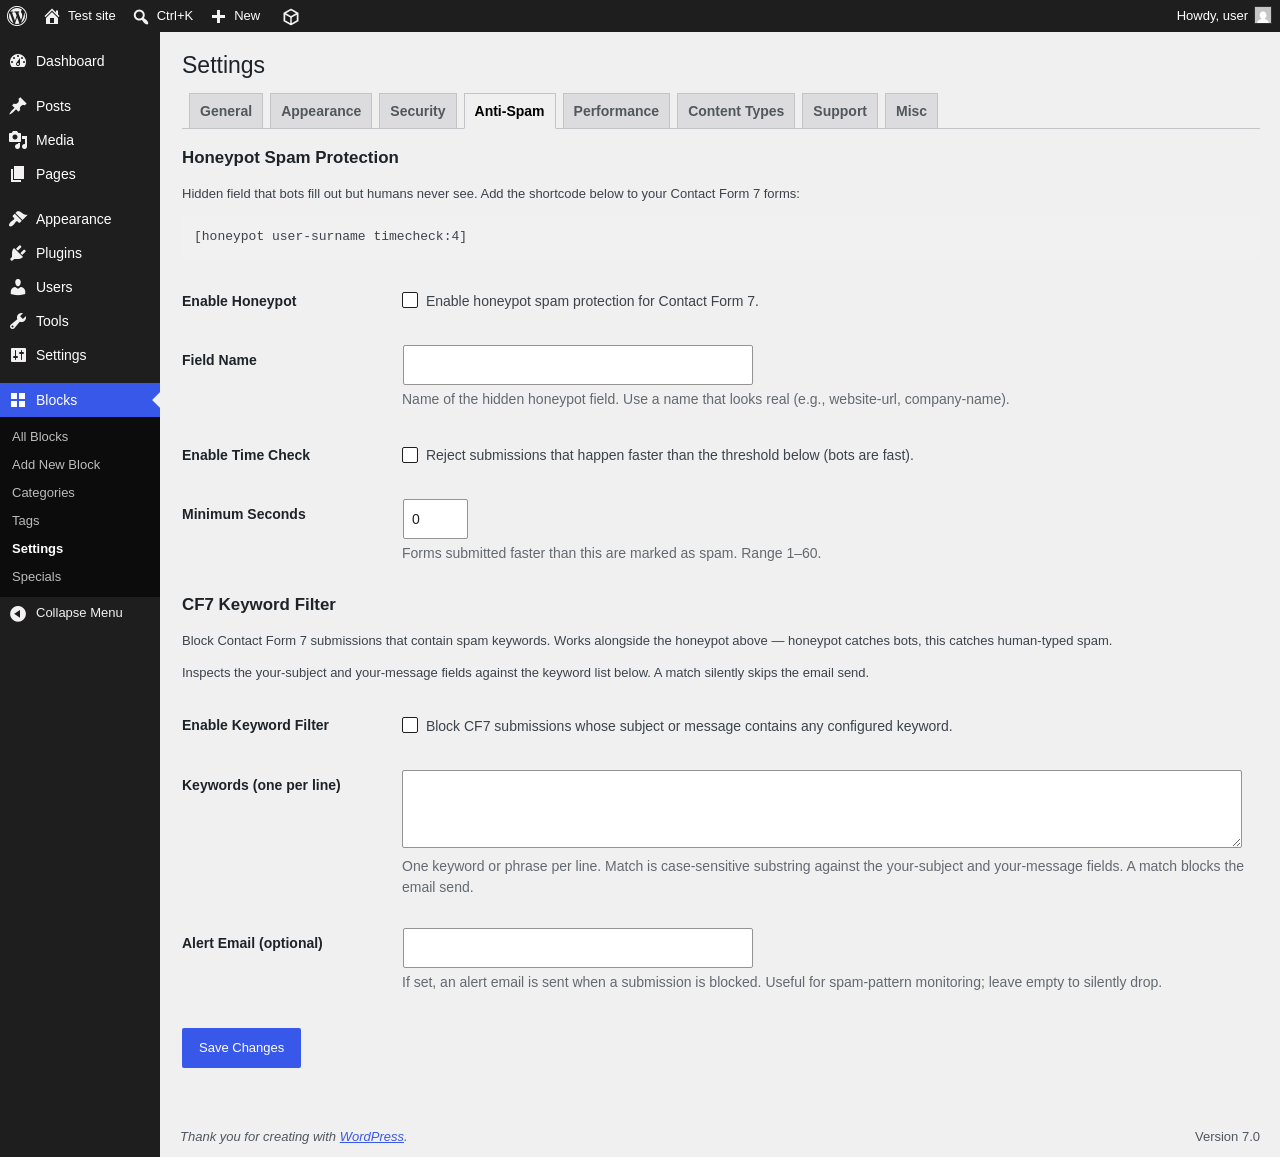Click the Keywords textarea

click(x=822, y=809)
